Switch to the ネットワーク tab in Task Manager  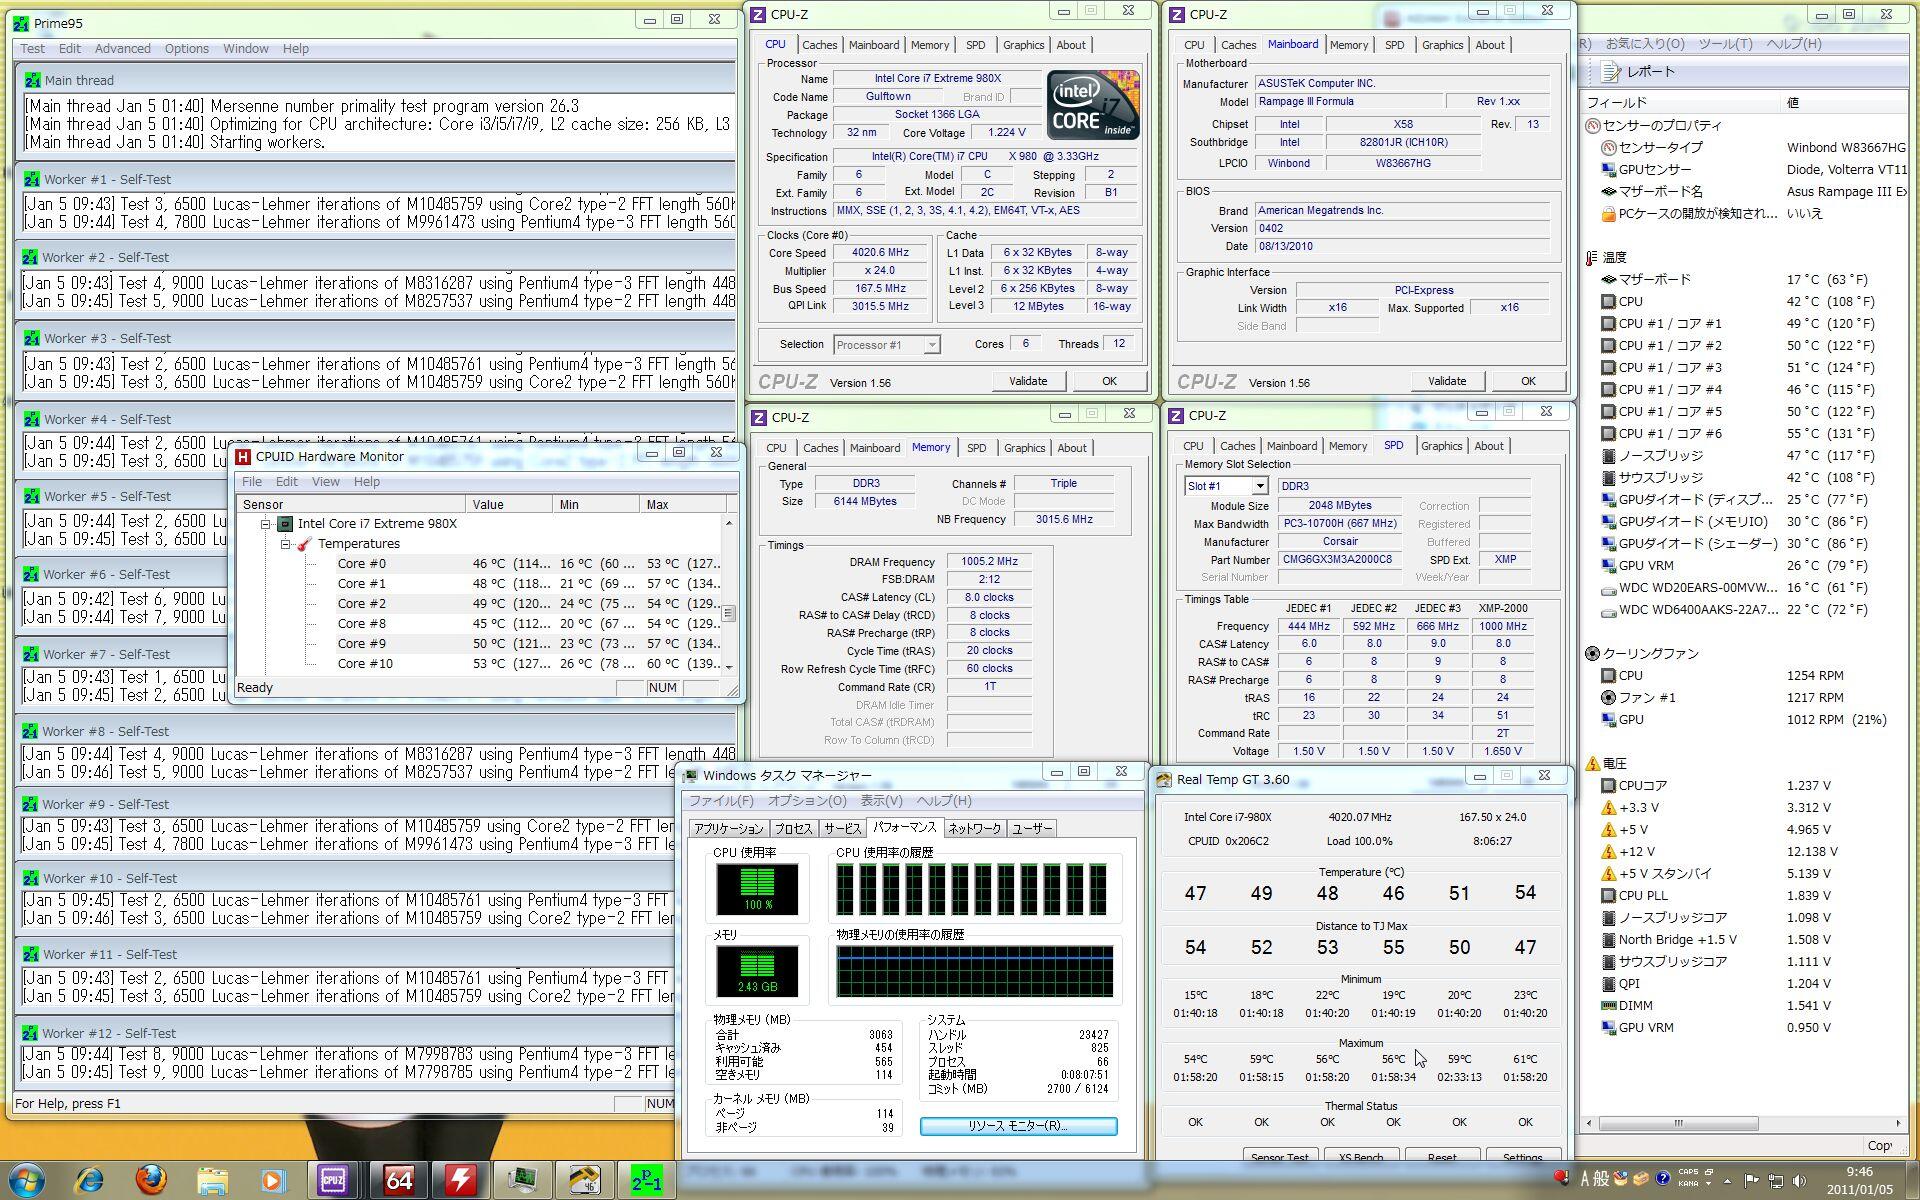[x=974, y=828]
